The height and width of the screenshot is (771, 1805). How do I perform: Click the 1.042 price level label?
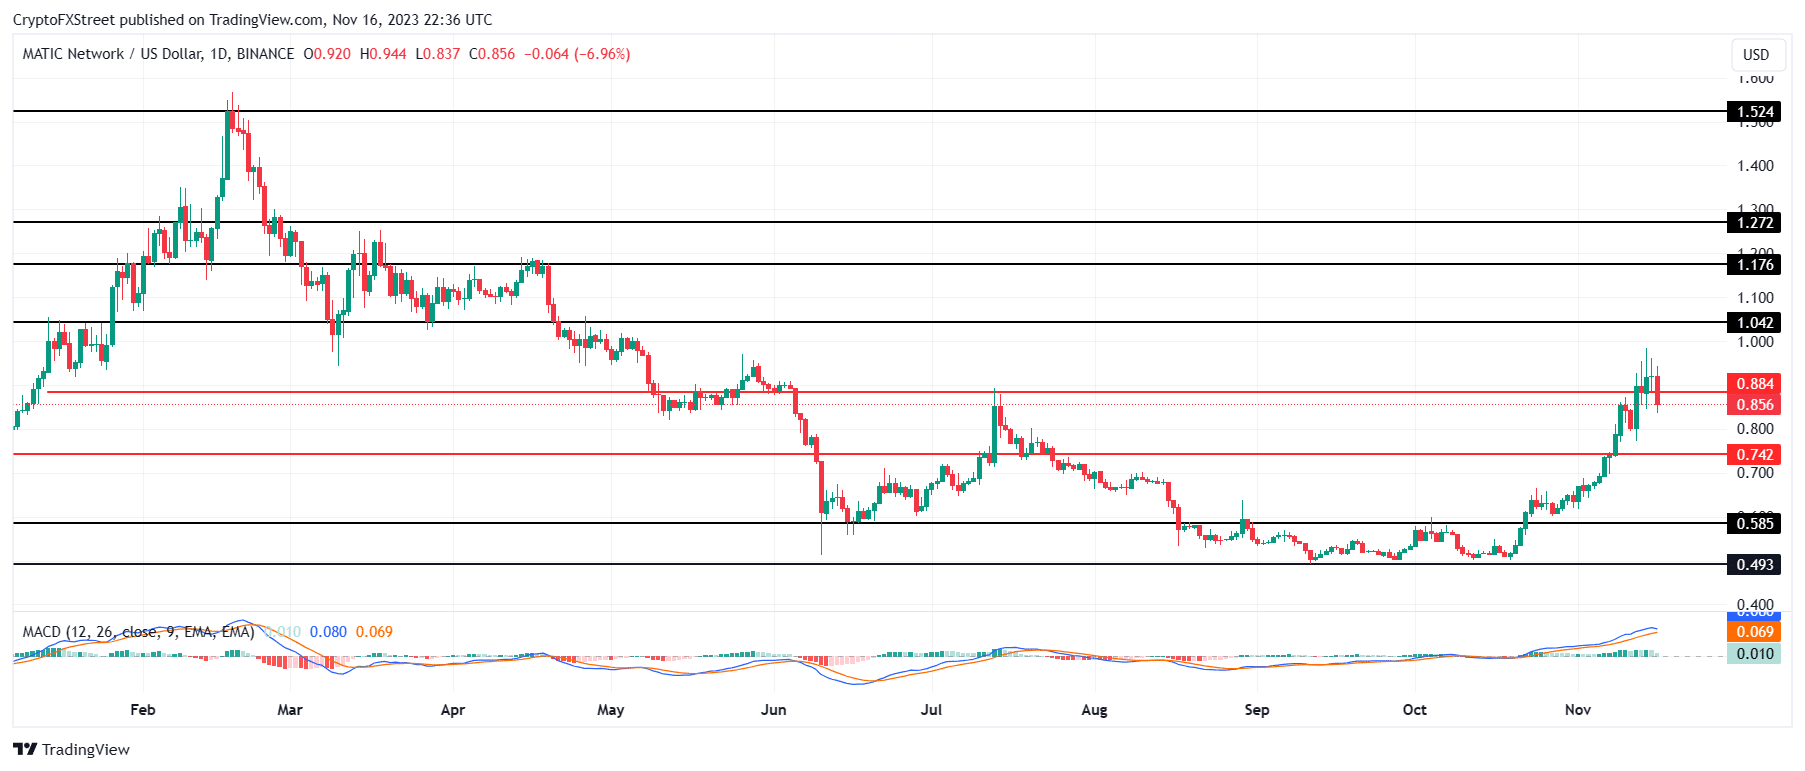coord(1754,323)
